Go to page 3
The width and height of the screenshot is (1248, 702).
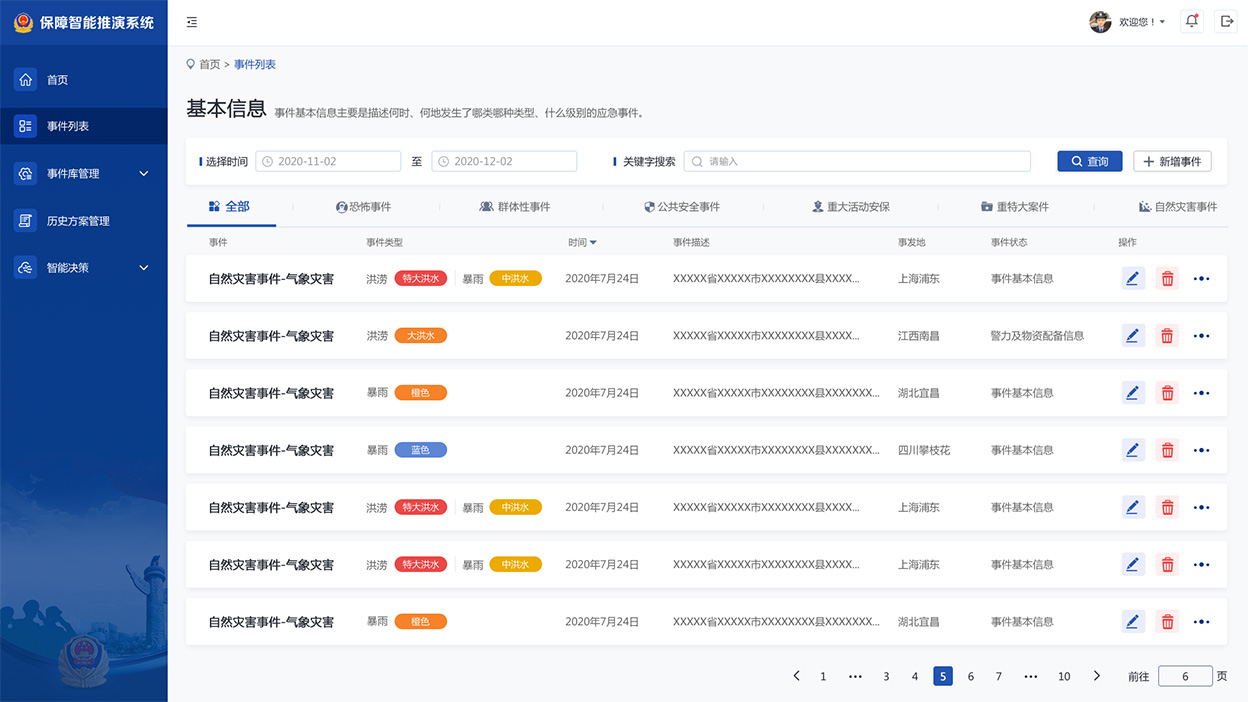[886, 677]
